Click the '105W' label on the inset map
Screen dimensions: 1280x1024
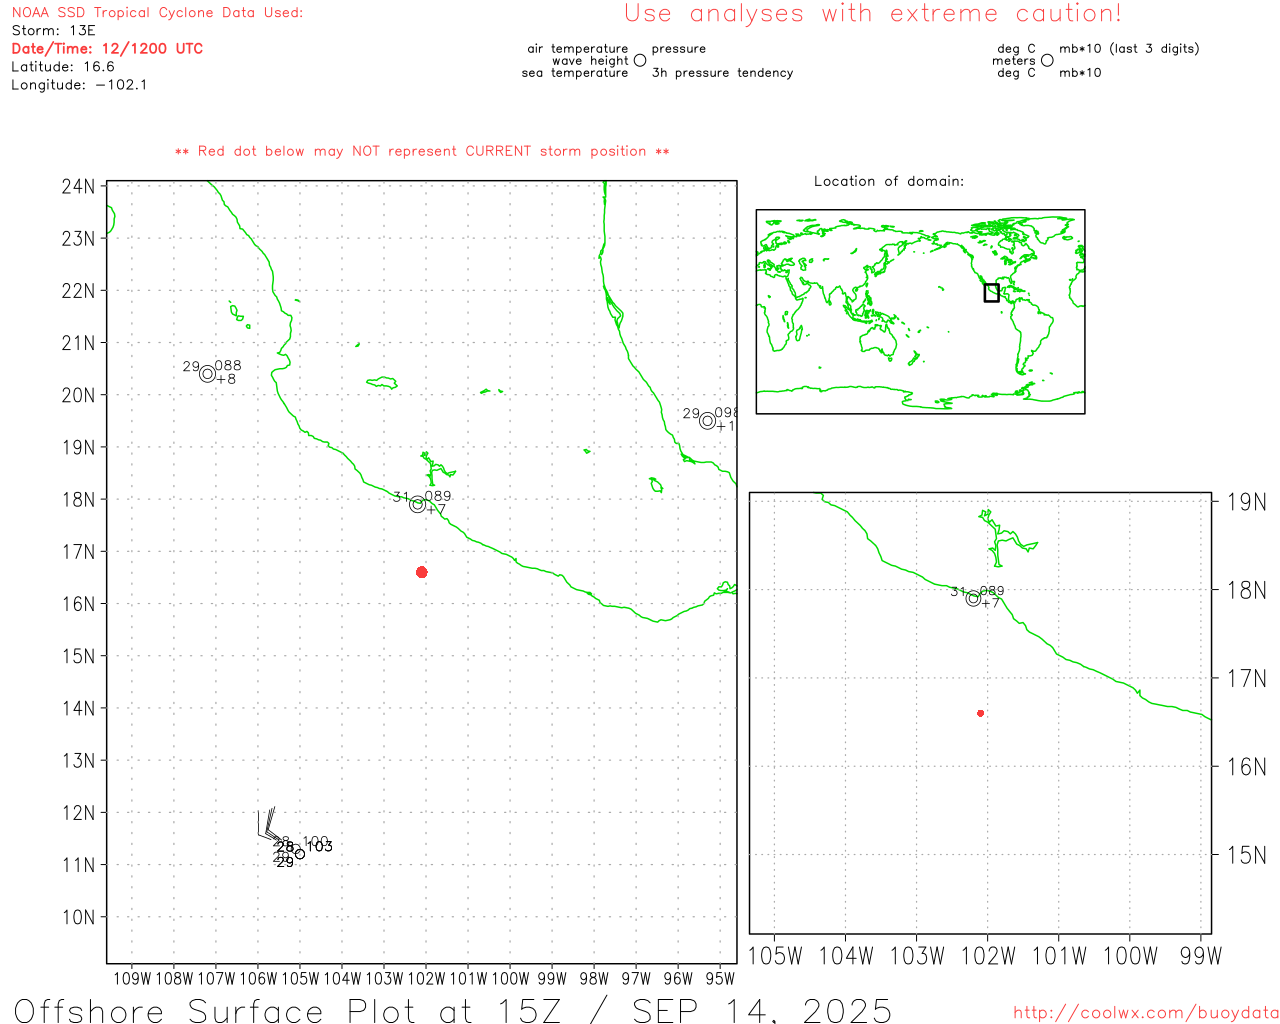pos(775,956)
